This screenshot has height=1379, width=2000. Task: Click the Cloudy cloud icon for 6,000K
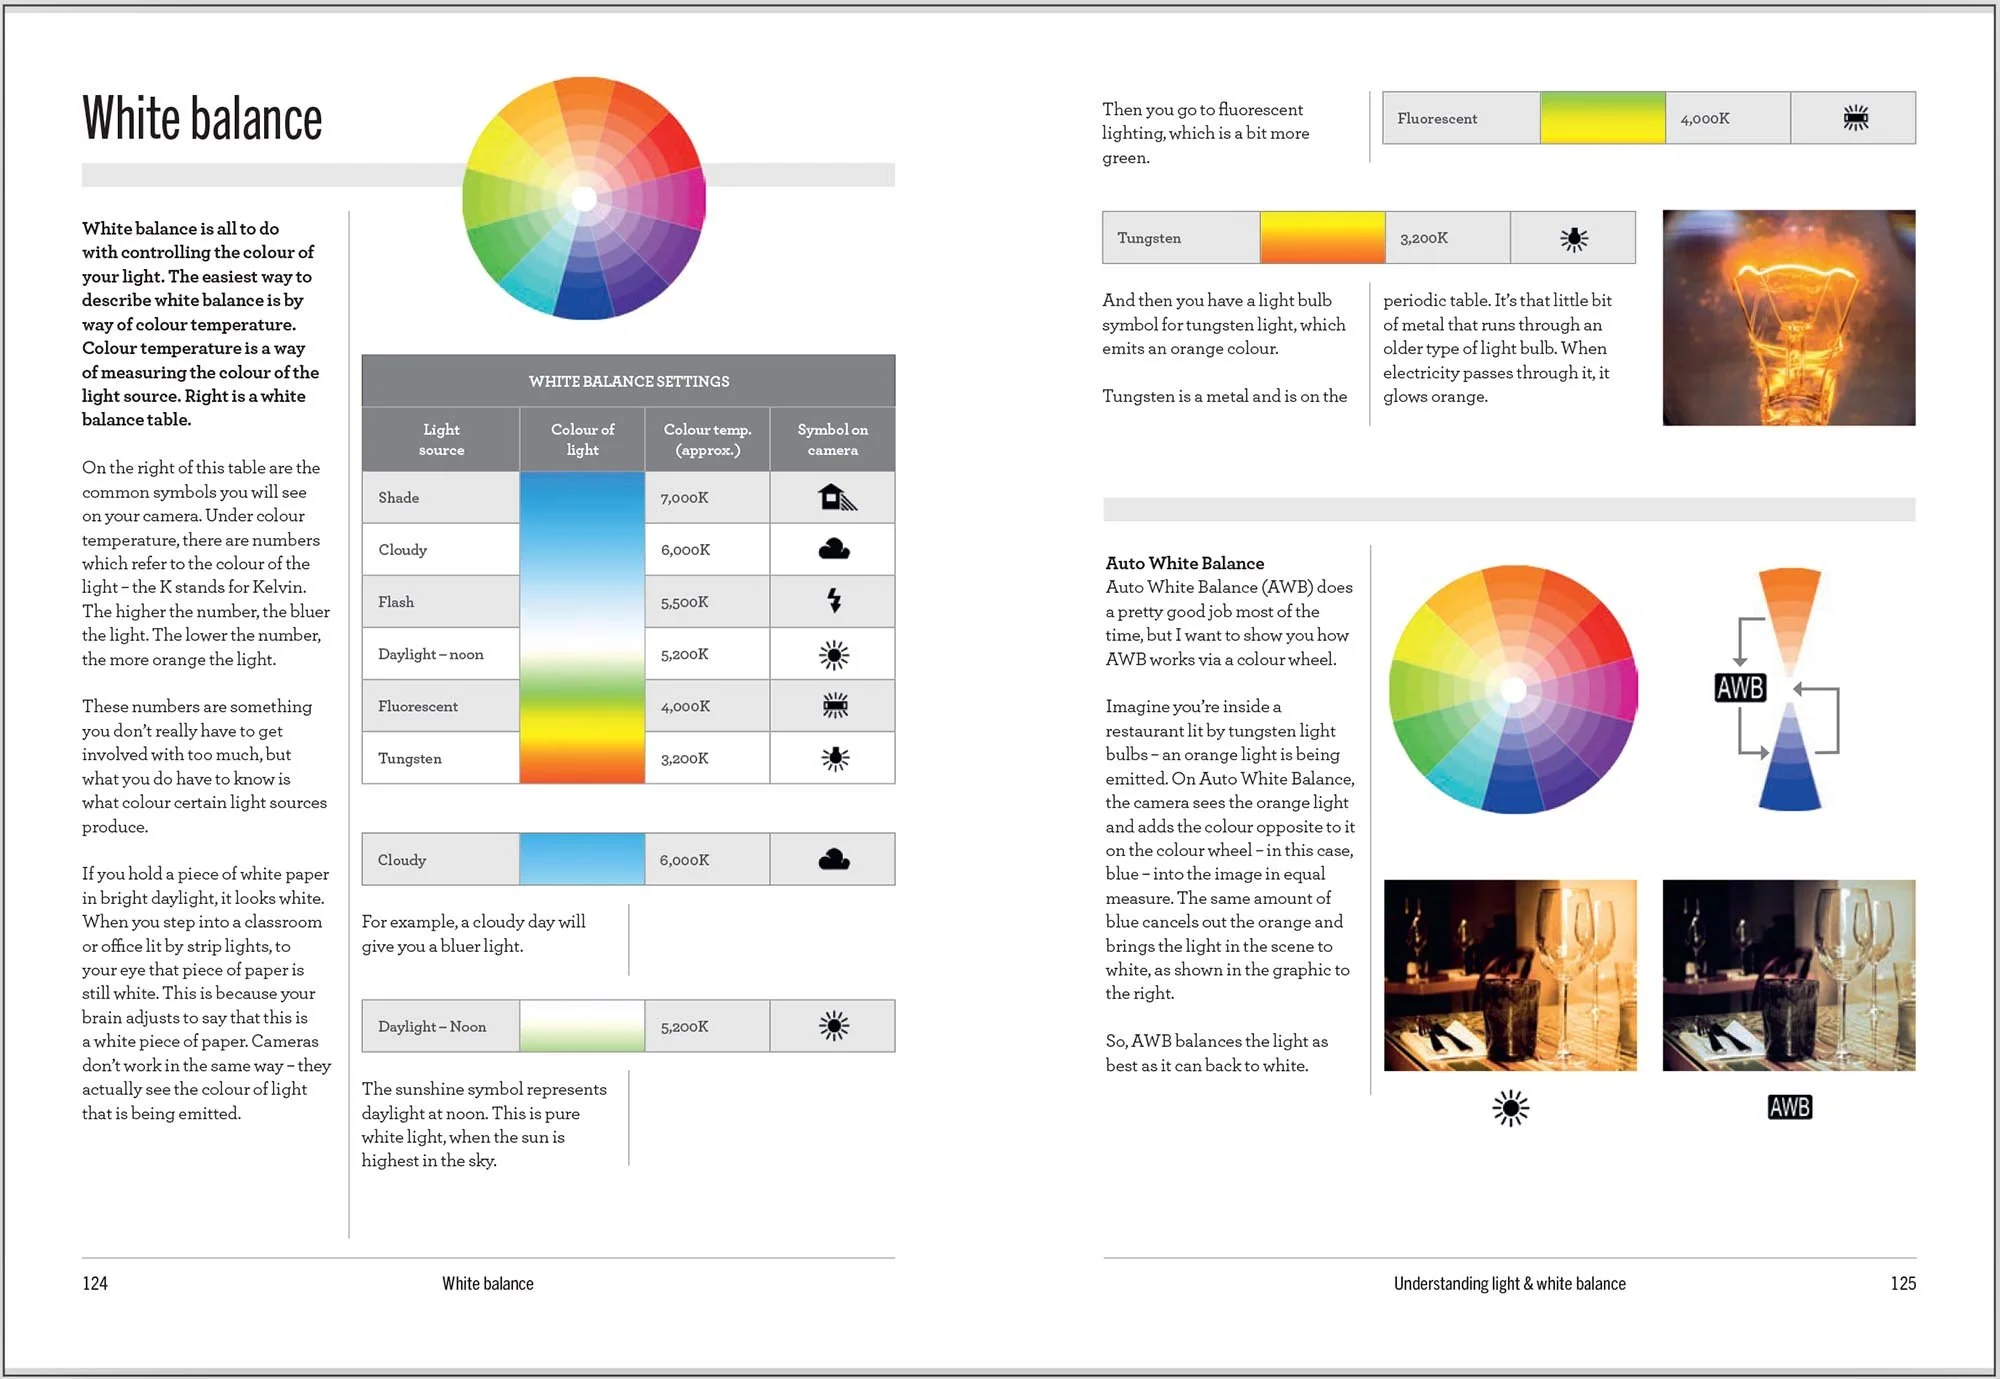click(833, 549)
